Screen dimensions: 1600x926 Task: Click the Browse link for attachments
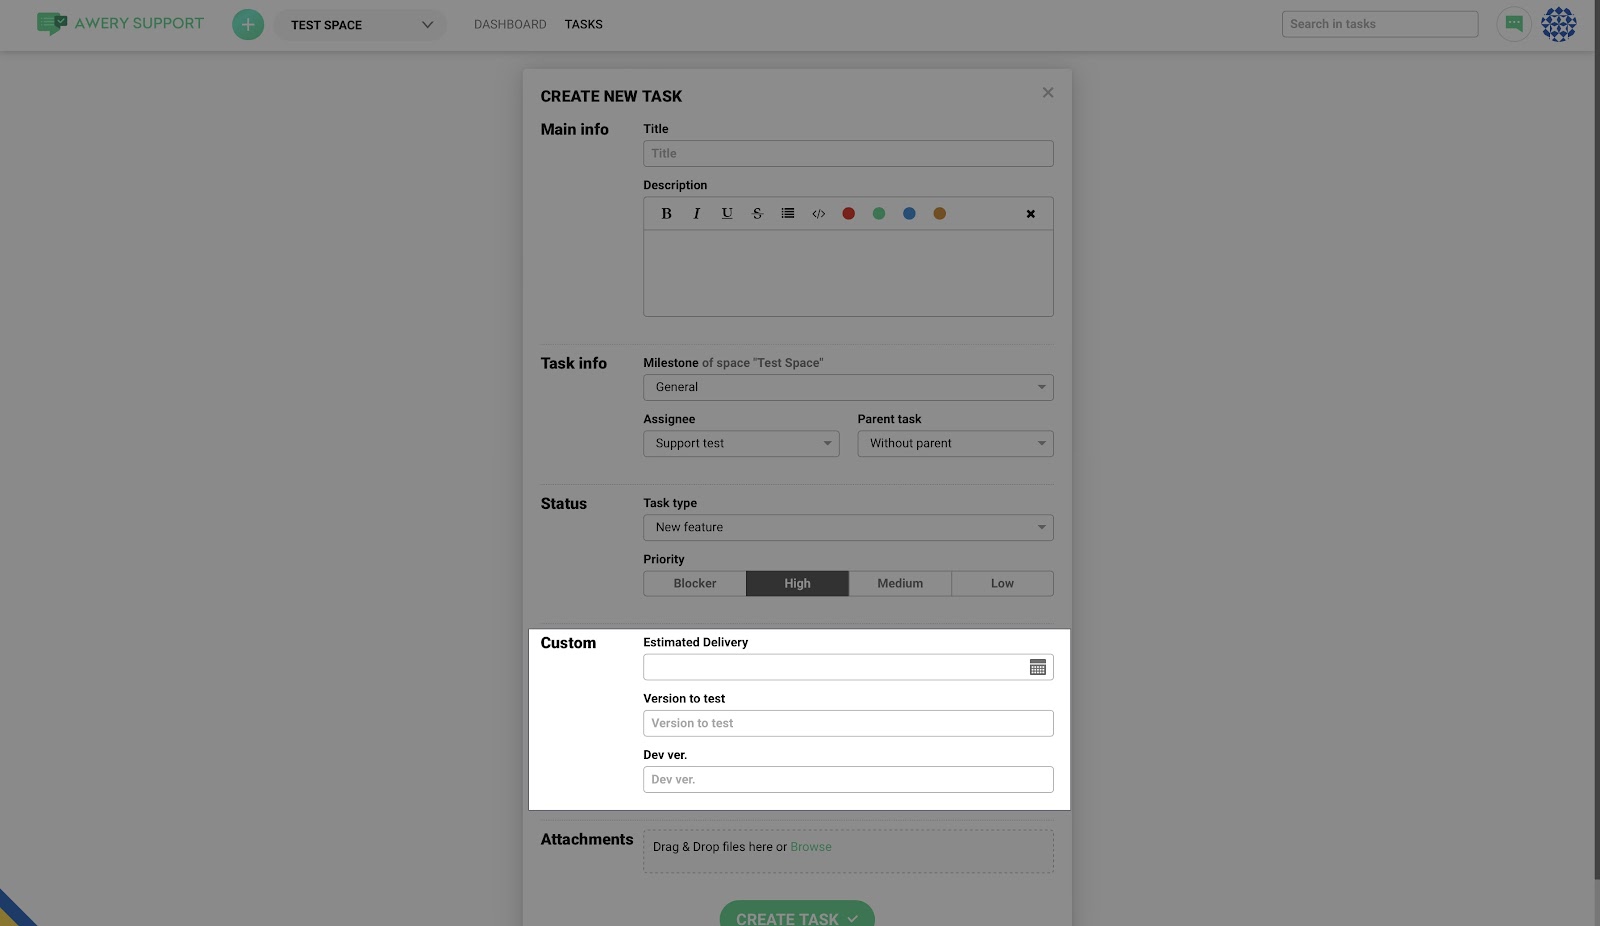click(810, 847)
